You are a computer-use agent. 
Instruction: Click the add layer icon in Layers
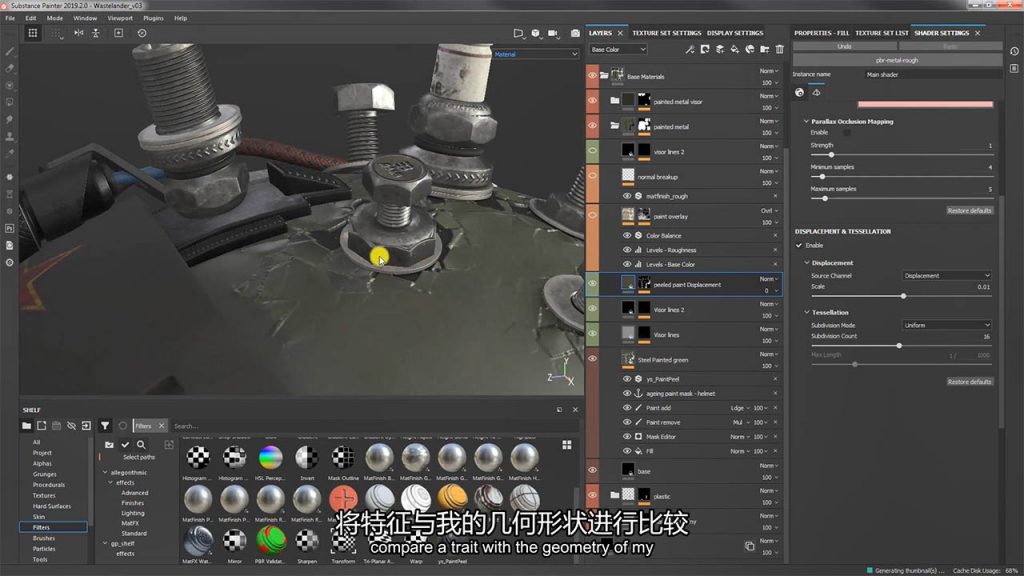pos(720,49)
